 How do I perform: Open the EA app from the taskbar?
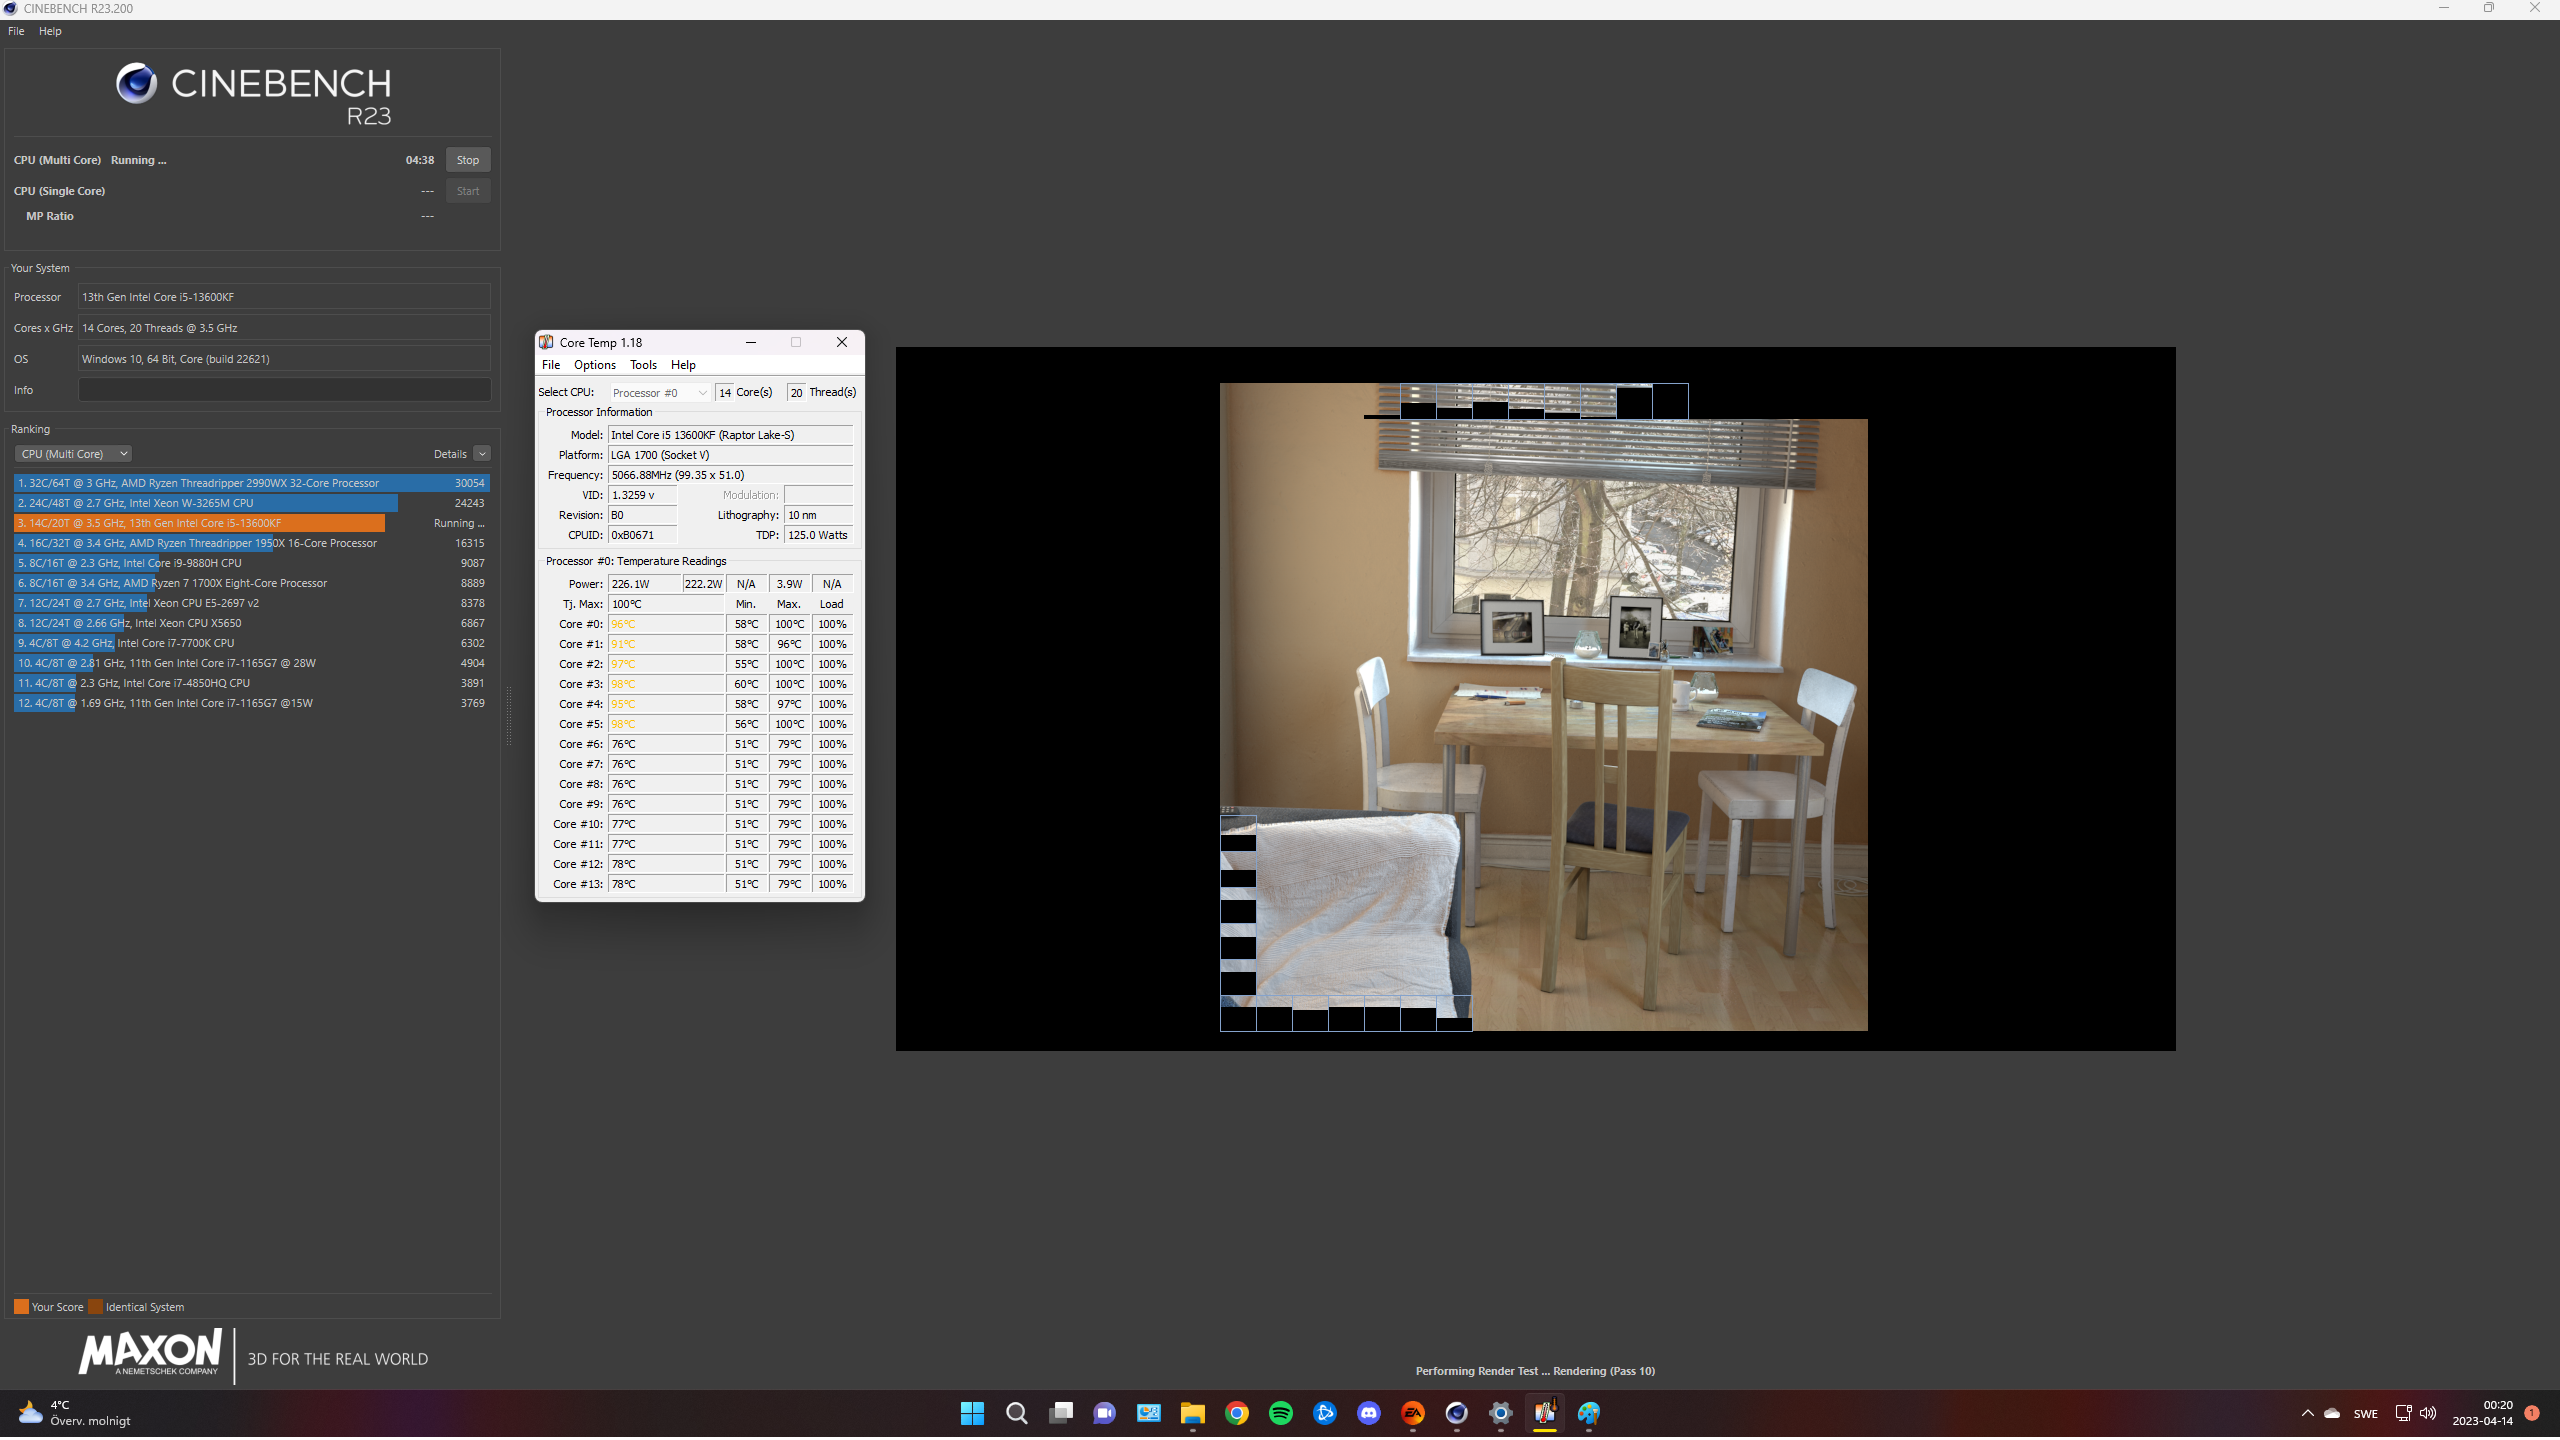(x=1412, y=1413)
